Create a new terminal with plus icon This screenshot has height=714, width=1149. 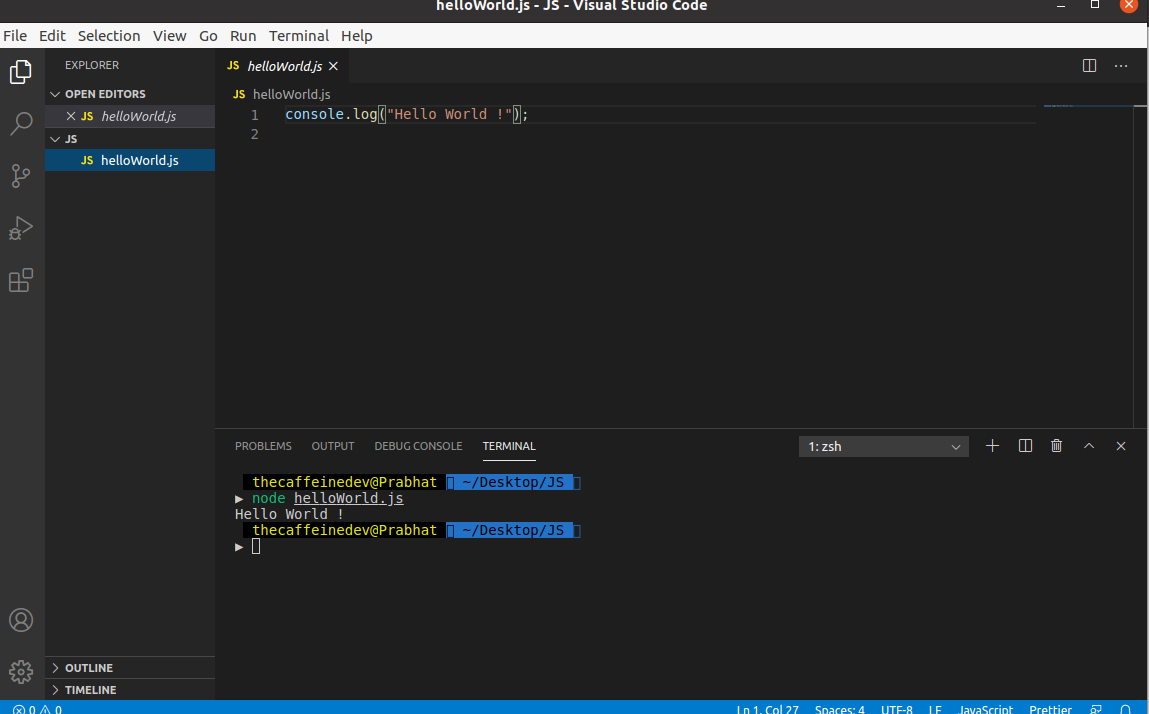point(992,446)
